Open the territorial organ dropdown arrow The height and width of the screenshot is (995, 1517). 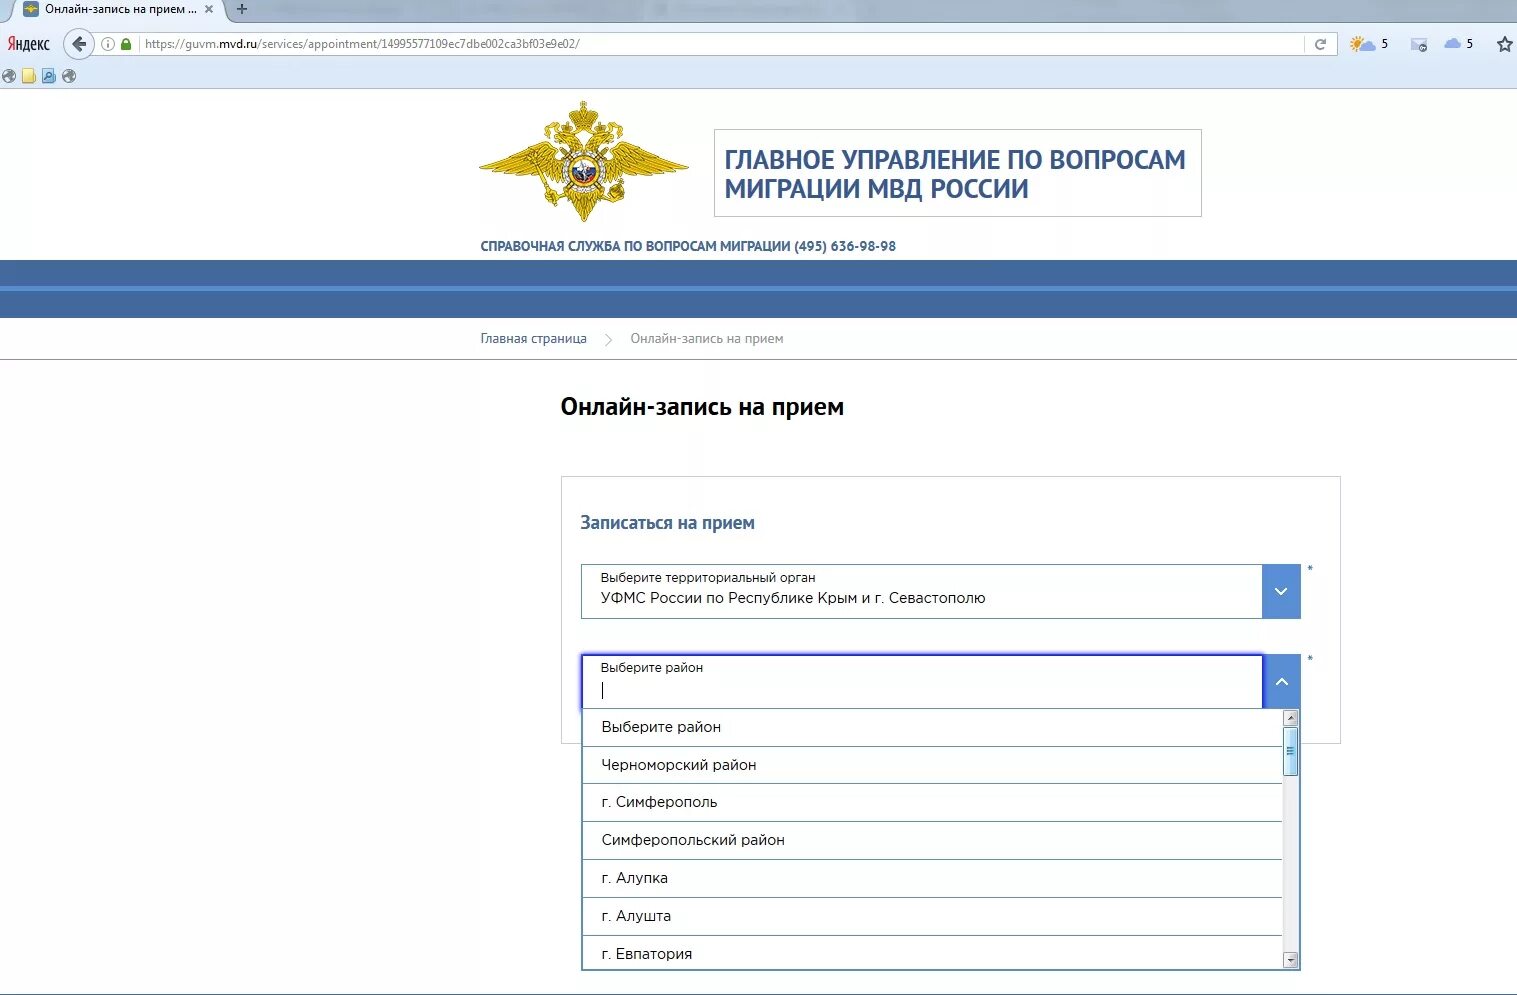pyautogui.click(x=1281, y=591)
